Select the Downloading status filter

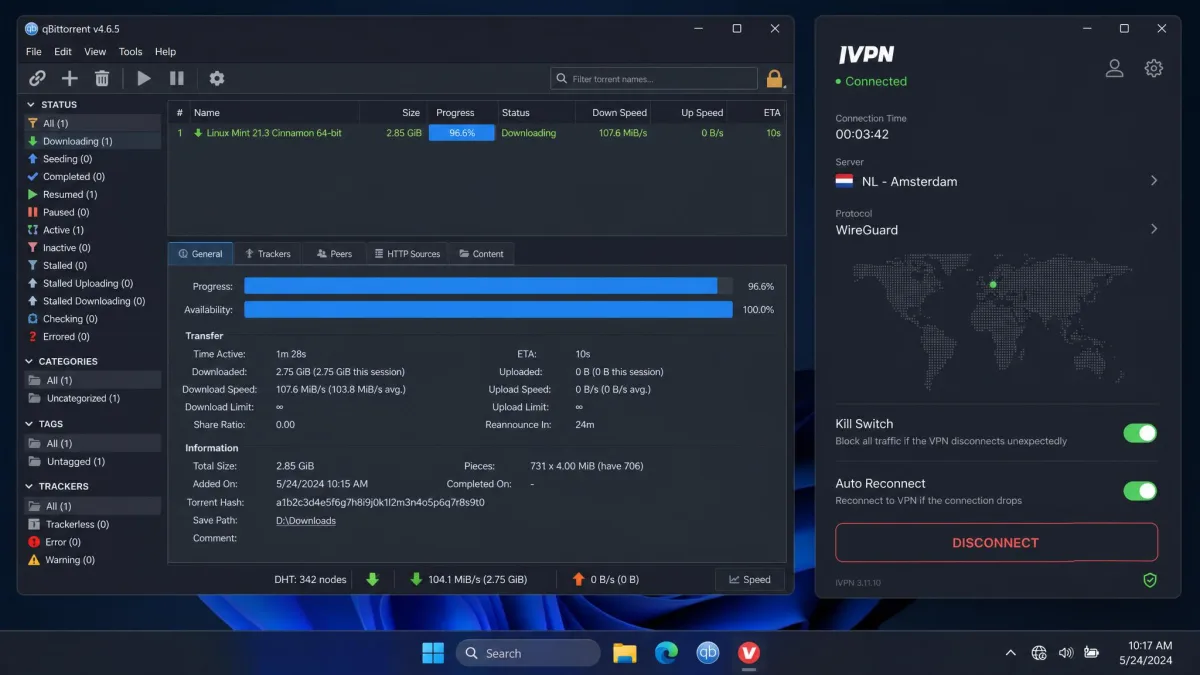point(93,141)
